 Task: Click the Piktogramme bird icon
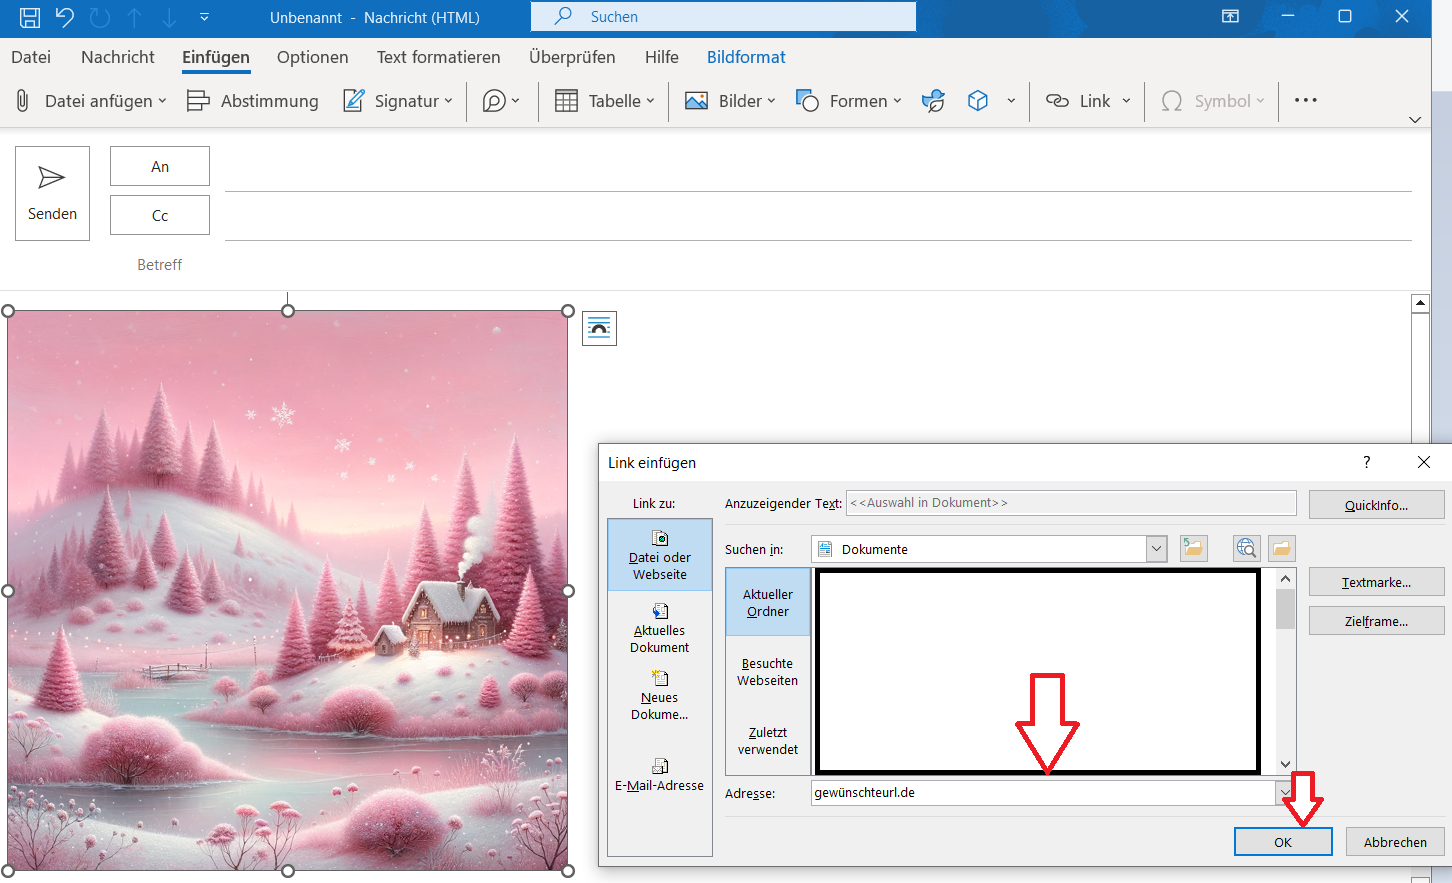click(933, 101)
